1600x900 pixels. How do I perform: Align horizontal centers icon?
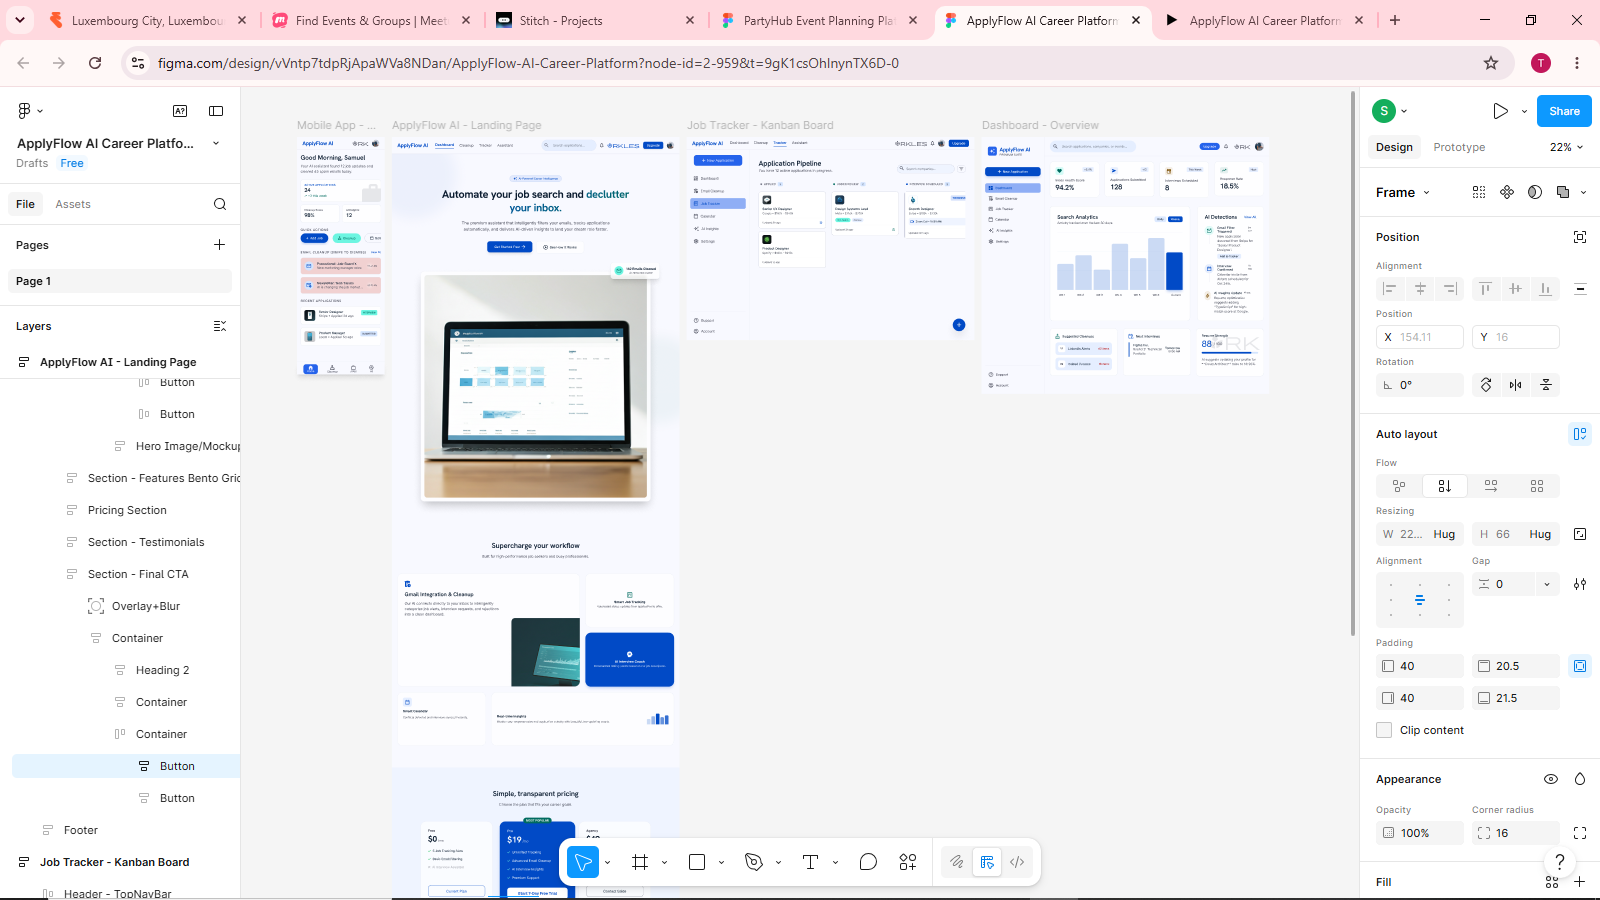(1420, 288)
